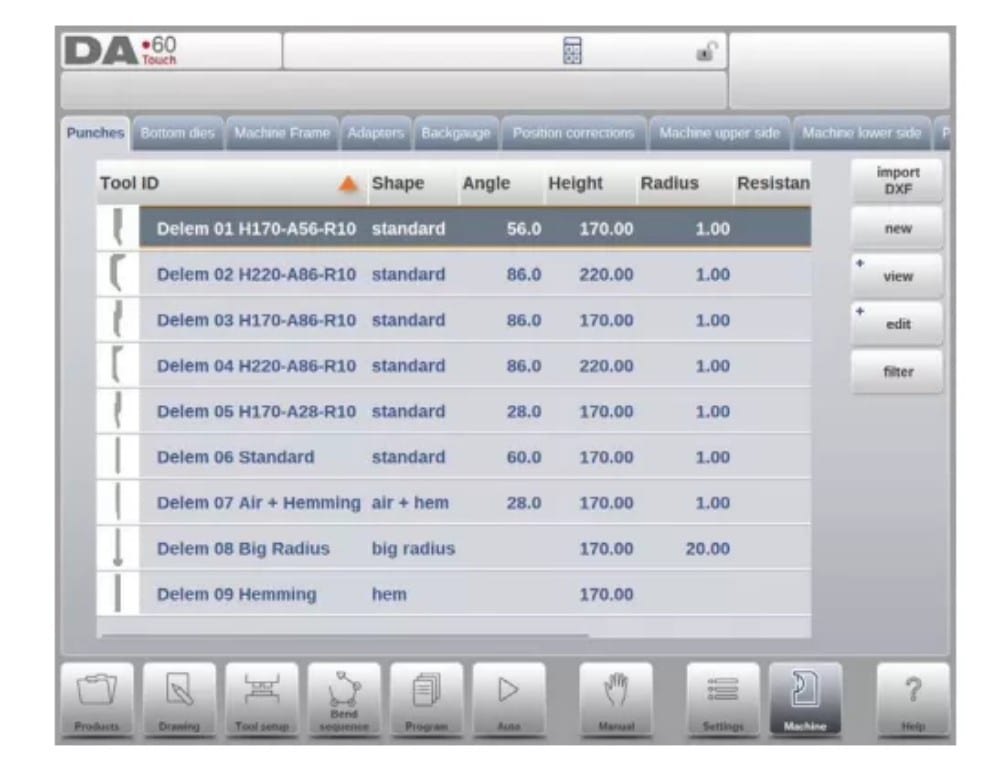1000x760 pixels.
Task: Select row Delem 09 Hemming
Action: (454, 594)
